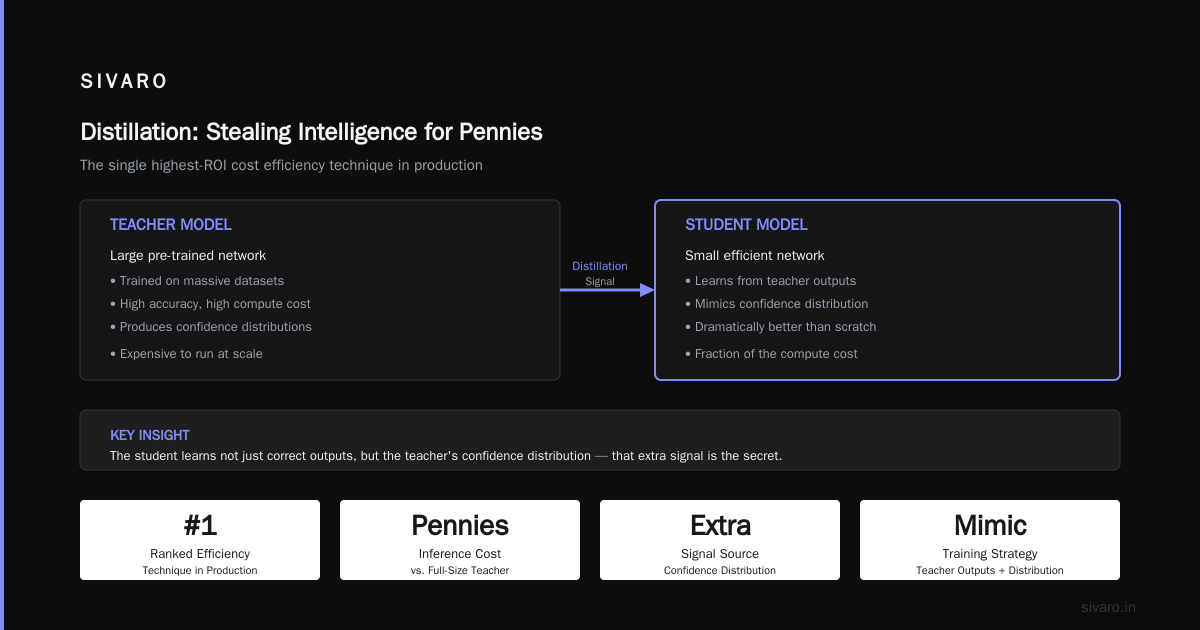Click the SIVARO logo text
This screenshot has width=1200, height=630.
coord(124,82)
